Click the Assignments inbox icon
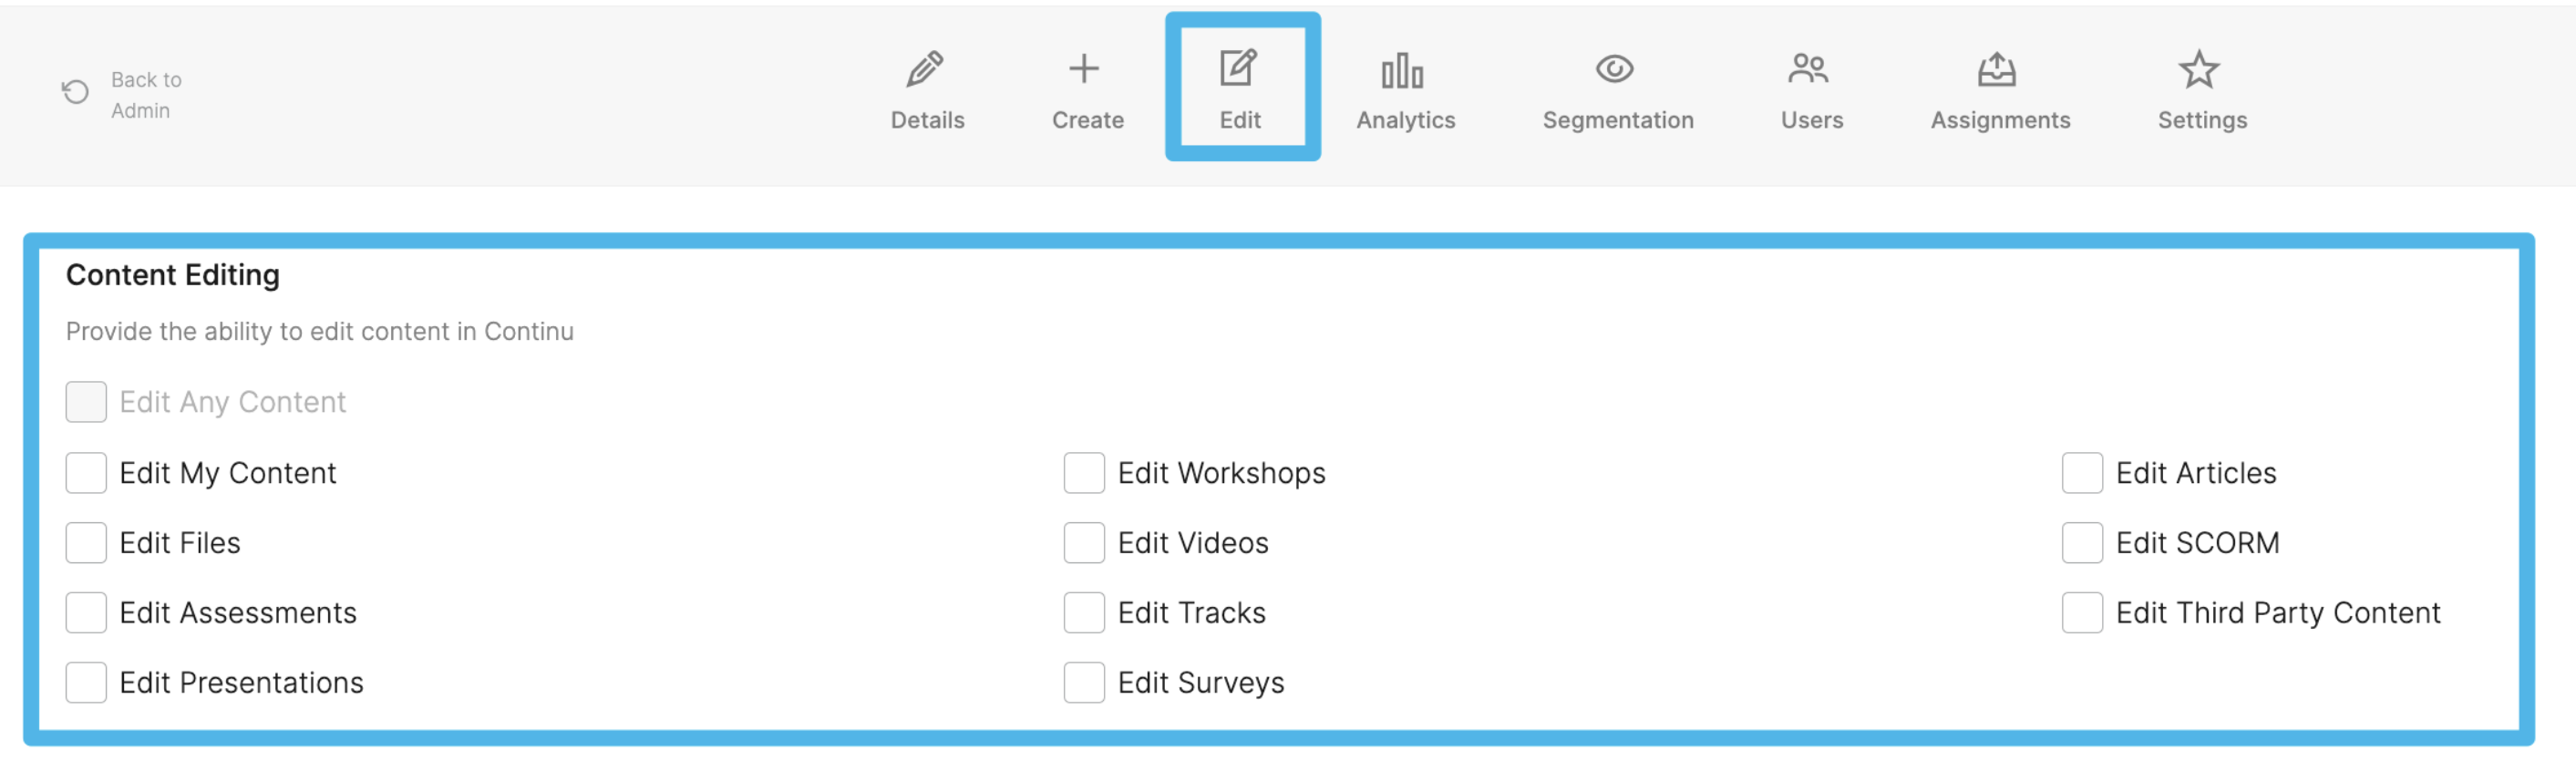The width and height of the screenshot is (2576, 771). click(1996, 69)
